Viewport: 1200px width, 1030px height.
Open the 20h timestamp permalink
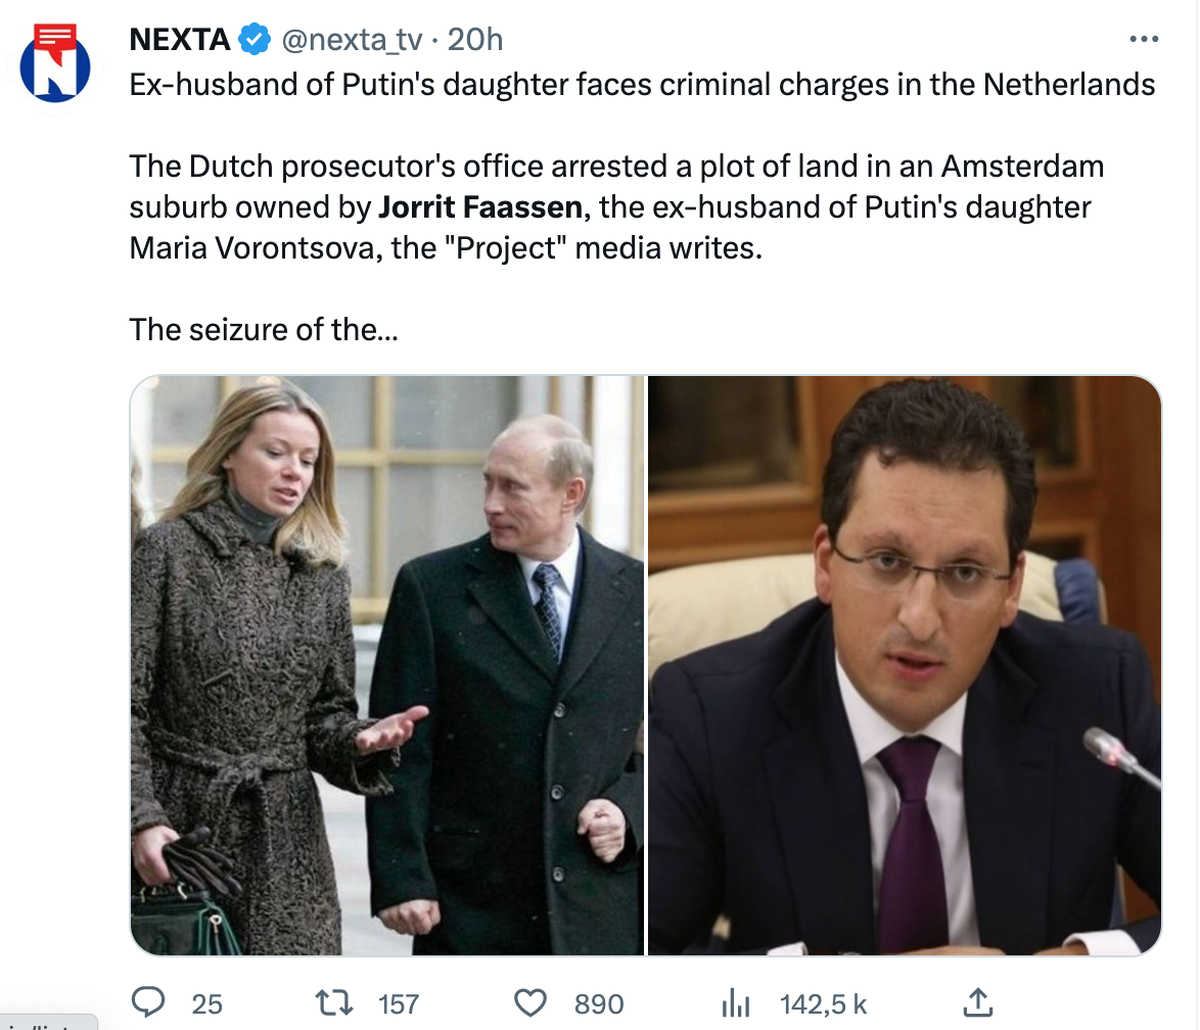click(x=475, y=40)
